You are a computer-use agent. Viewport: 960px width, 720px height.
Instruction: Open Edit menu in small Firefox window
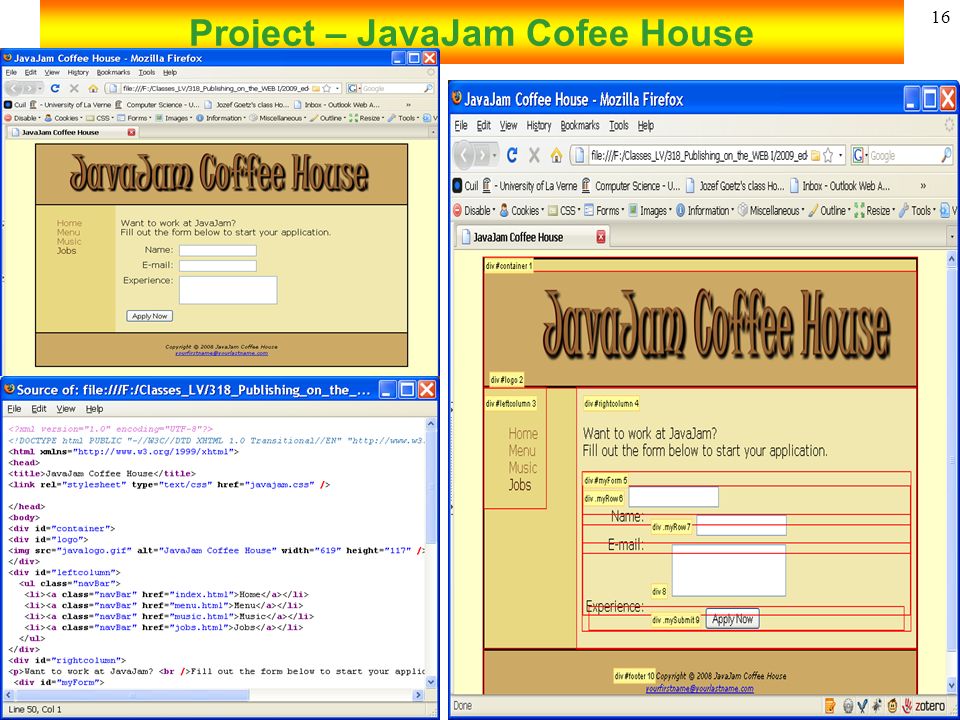point(31,72)
